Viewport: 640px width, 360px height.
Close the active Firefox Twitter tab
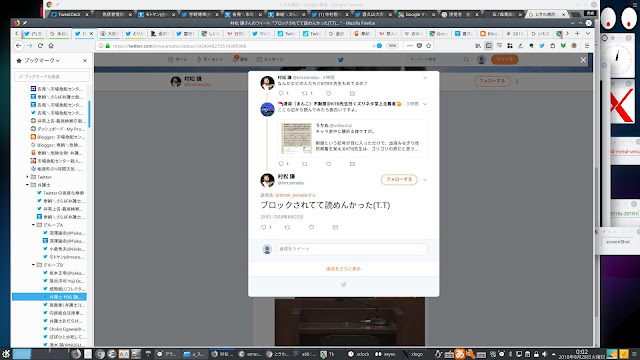tap(91, 33)
